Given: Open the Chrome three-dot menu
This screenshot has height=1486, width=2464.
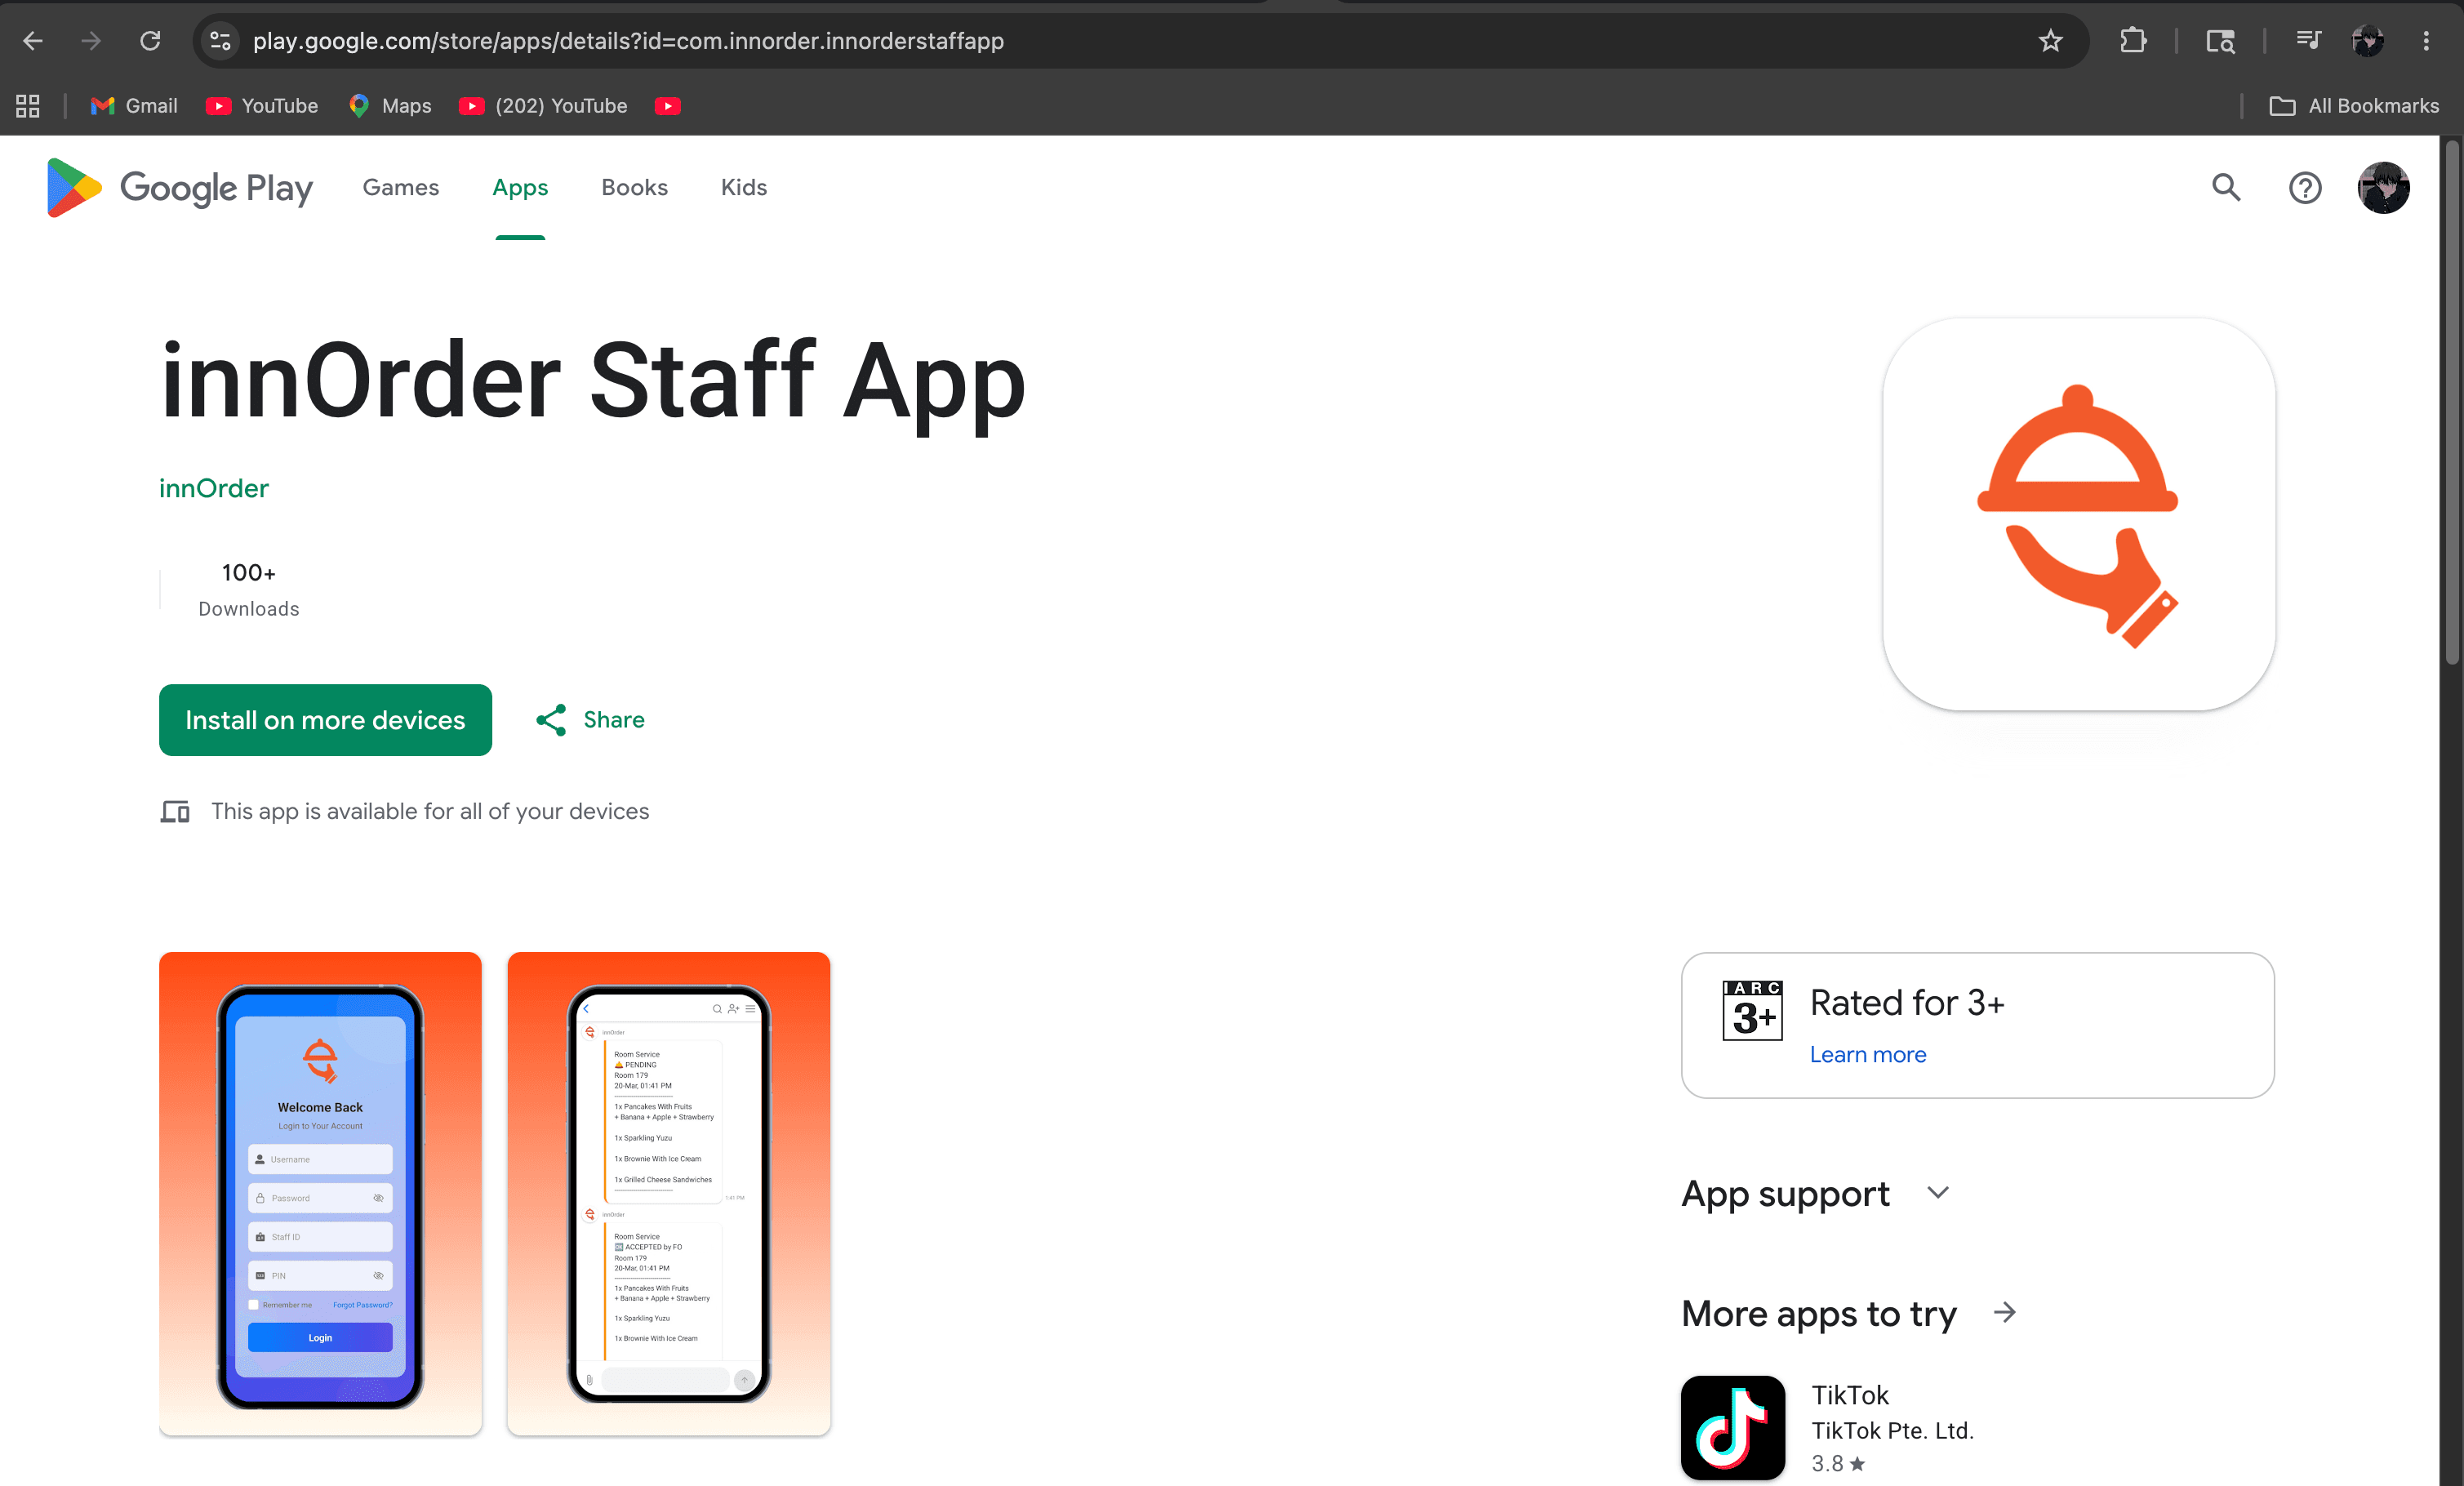Looking at the screenshot, I should pos(2426,41).
